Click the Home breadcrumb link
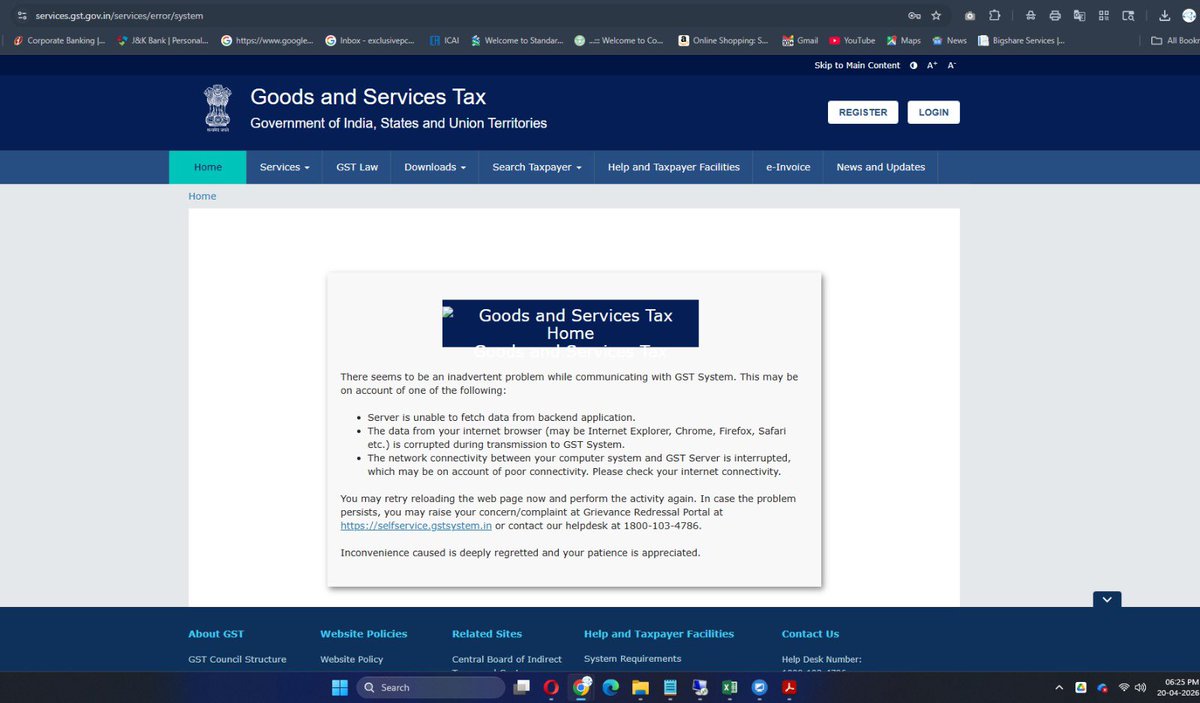This screenshot has width=1200, height=703. click(x=202, y=196)
